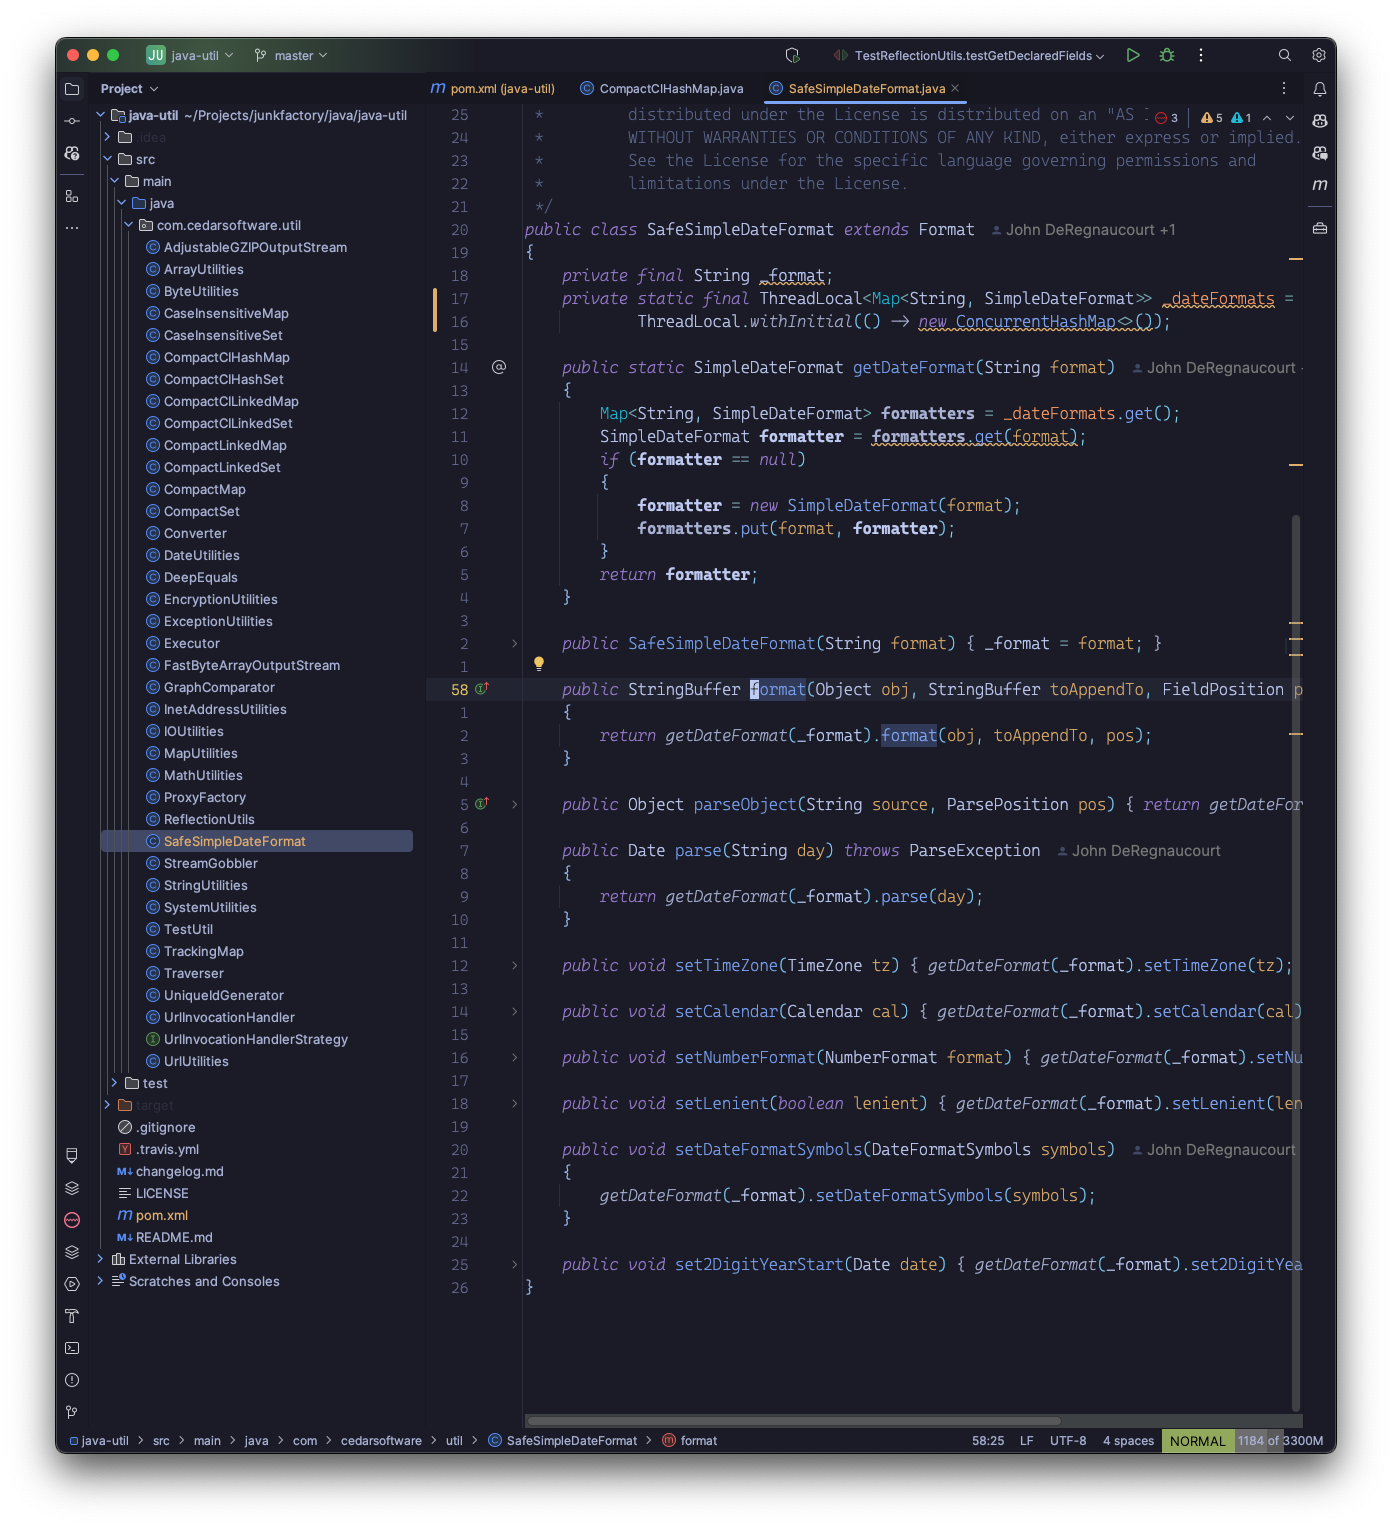Open DateUtilities class in tree
This screenshot has height=1527, width=1392.
[x=201, y=555]
